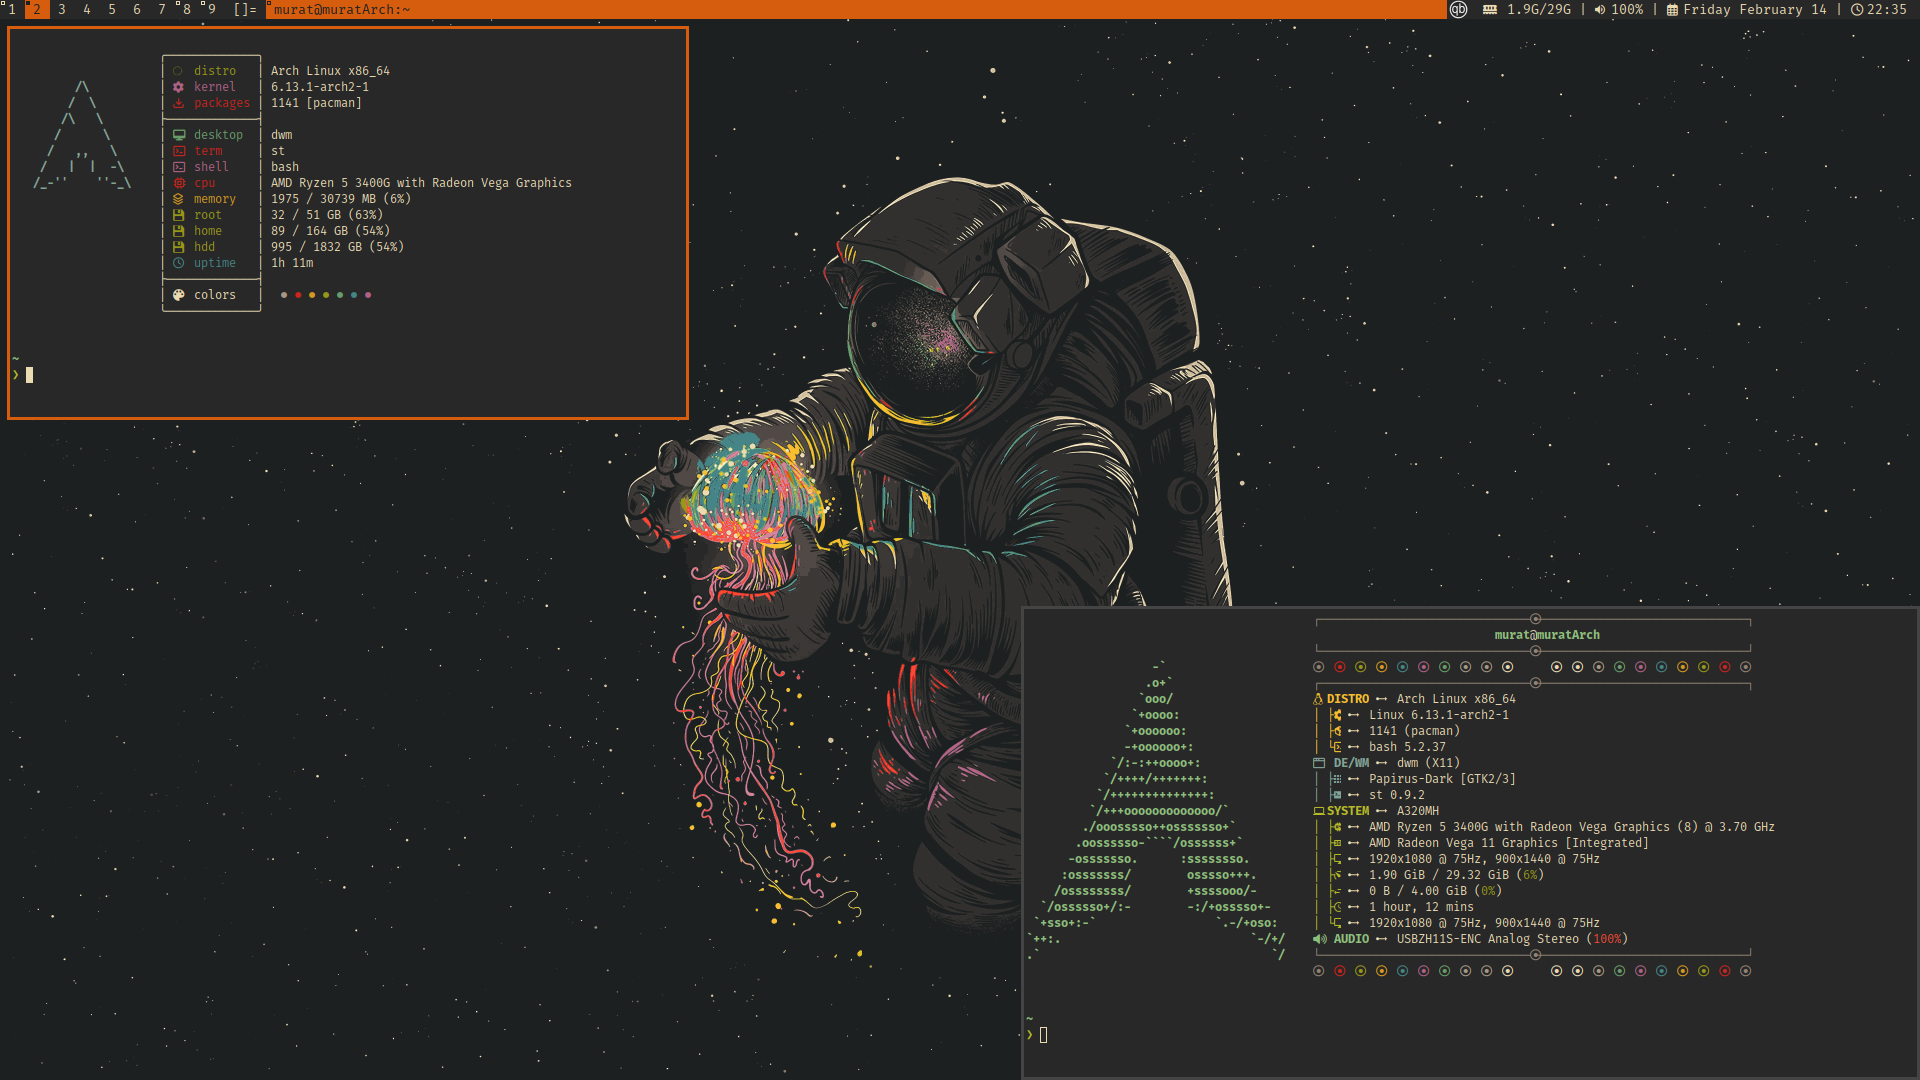Click 'Linux 6.13.1-arch2-1' in bottom terminal
This screenshot has height=1080, width=1920.
(x=1439, y=715)
